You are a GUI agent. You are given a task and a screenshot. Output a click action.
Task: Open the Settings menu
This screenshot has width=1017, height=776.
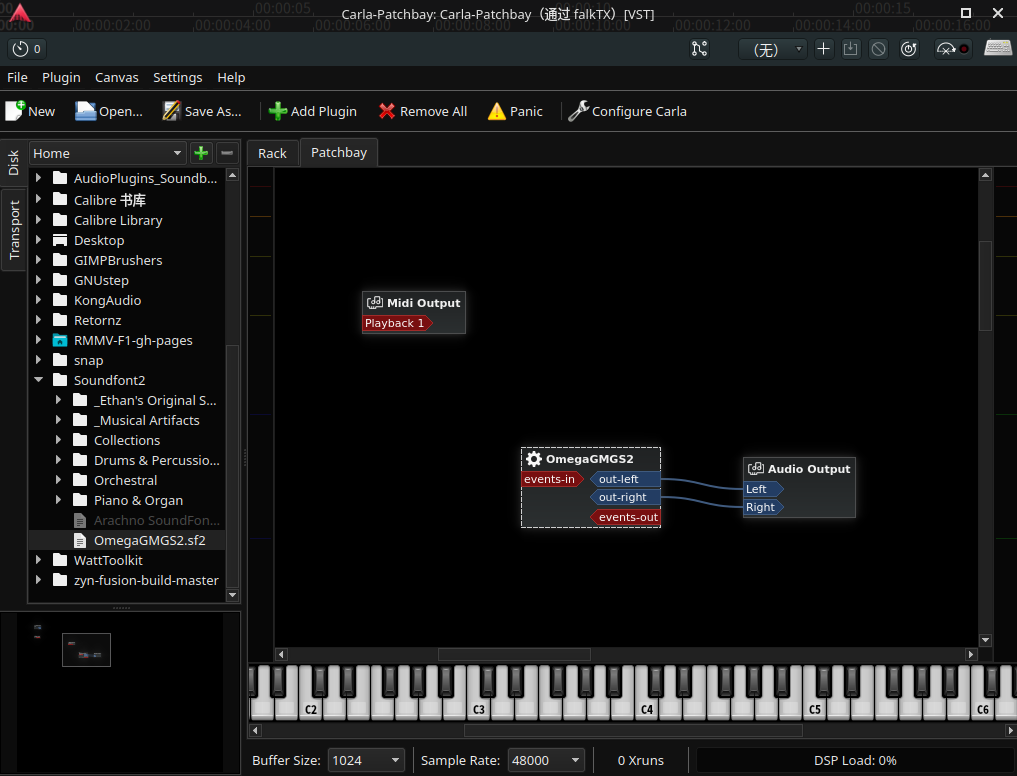178,77
